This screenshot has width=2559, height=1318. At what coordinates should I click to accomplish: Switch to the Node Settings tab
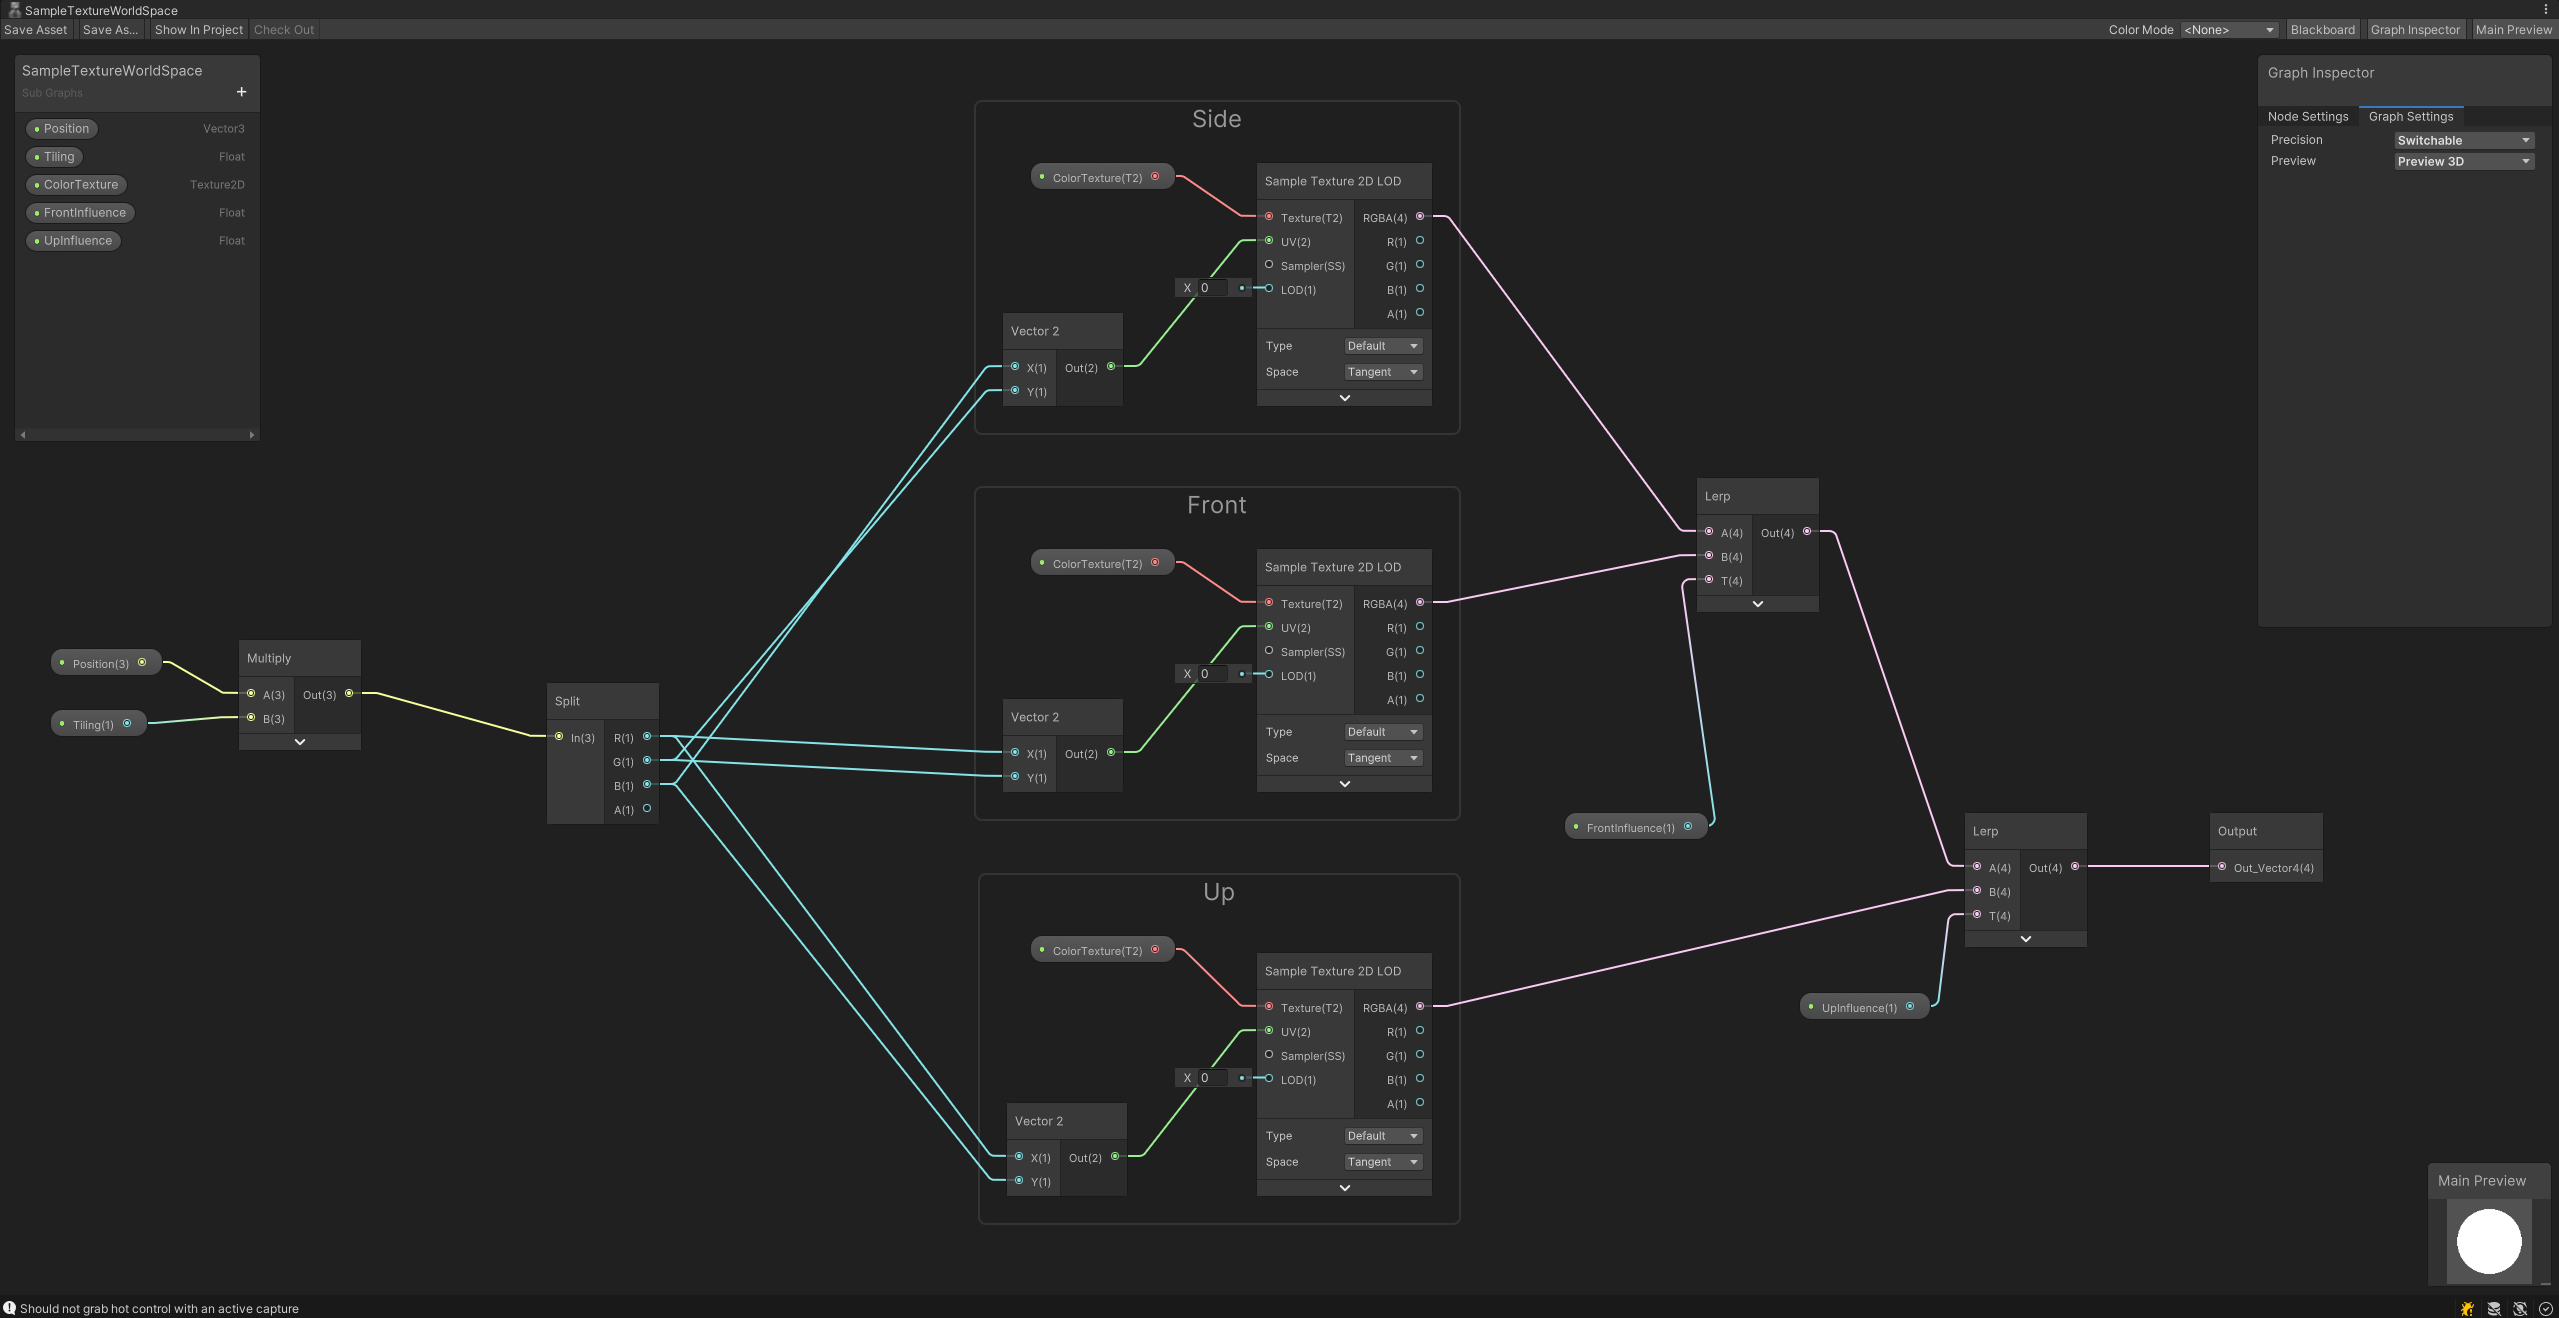[x=2307, y=116]
